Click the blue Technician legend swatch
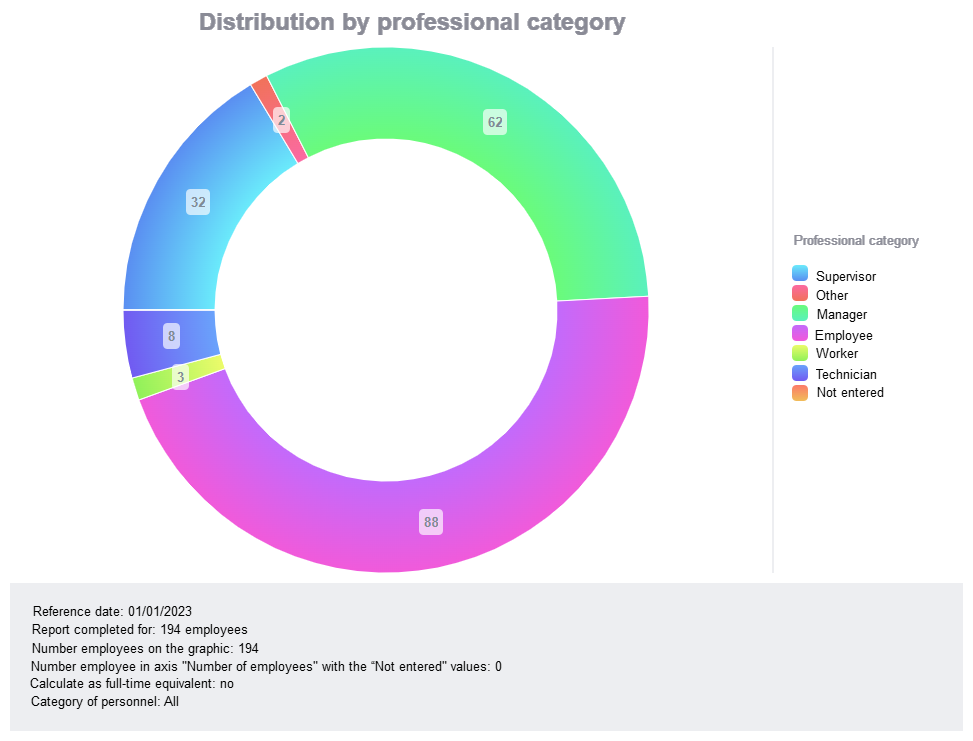Viewport: 973px width, 741px height. 800,373
